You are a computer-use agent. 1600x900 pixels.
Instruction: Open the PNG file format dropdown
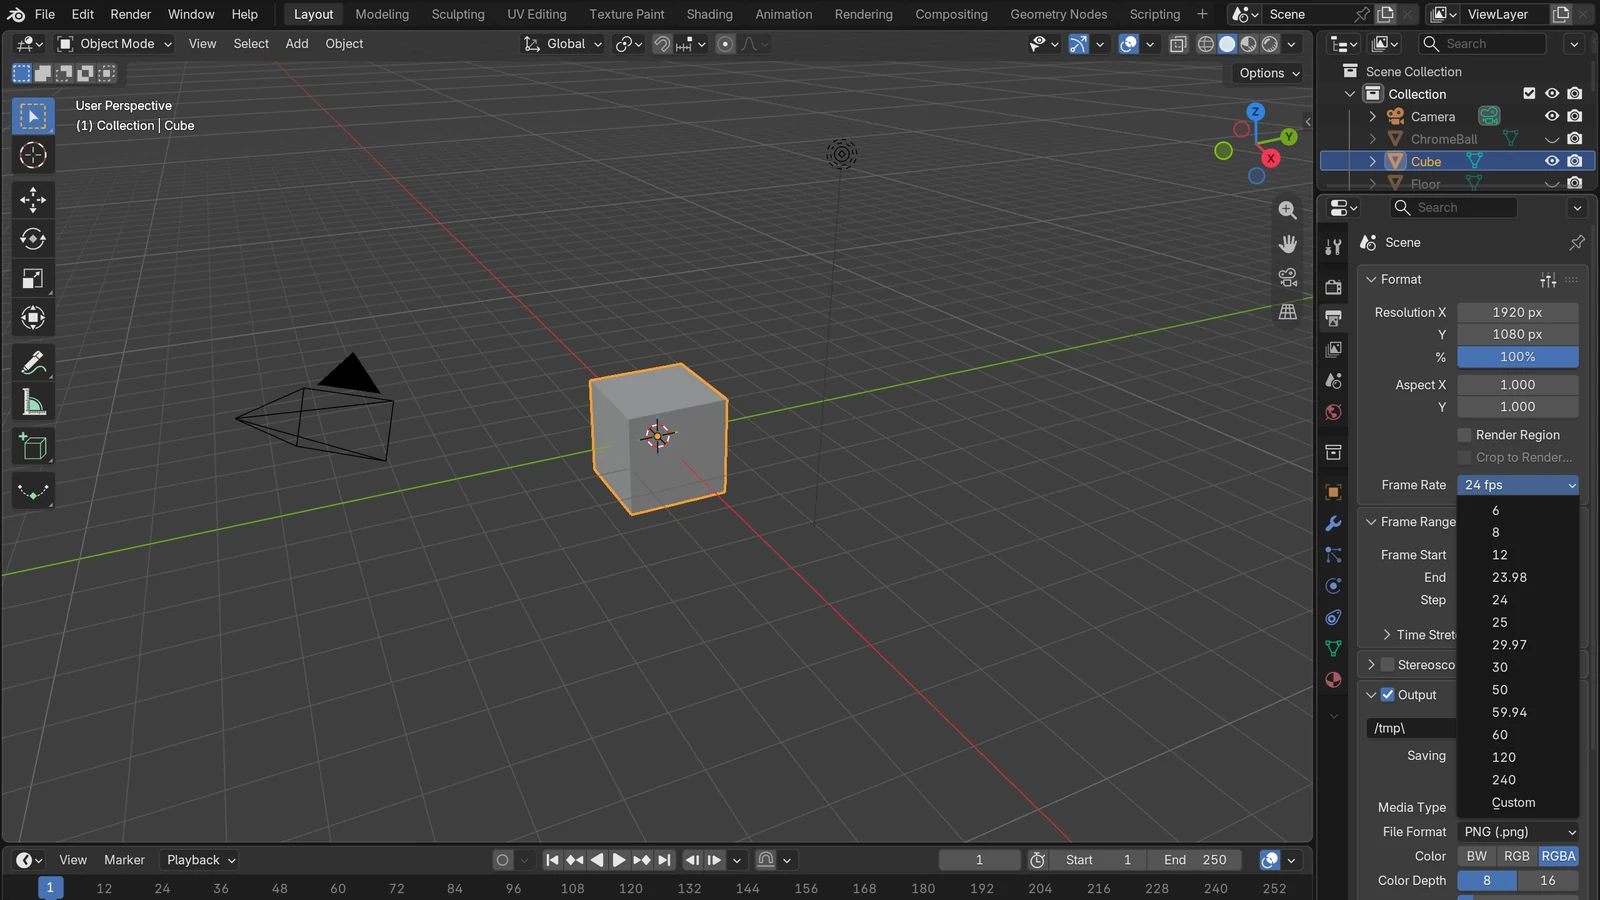pyautogui.click(x=1519, y=832)
